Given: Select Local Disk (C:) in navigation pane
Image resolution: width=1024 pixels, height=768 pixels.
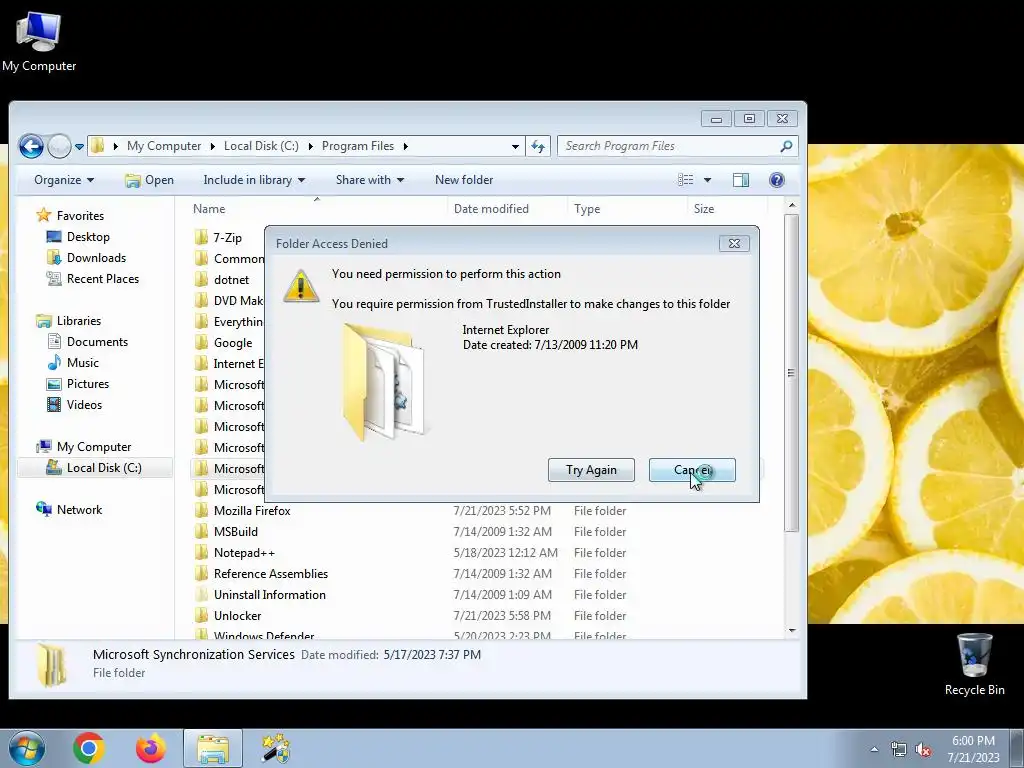Looking at the screenshot, I should tap(93, 468).
